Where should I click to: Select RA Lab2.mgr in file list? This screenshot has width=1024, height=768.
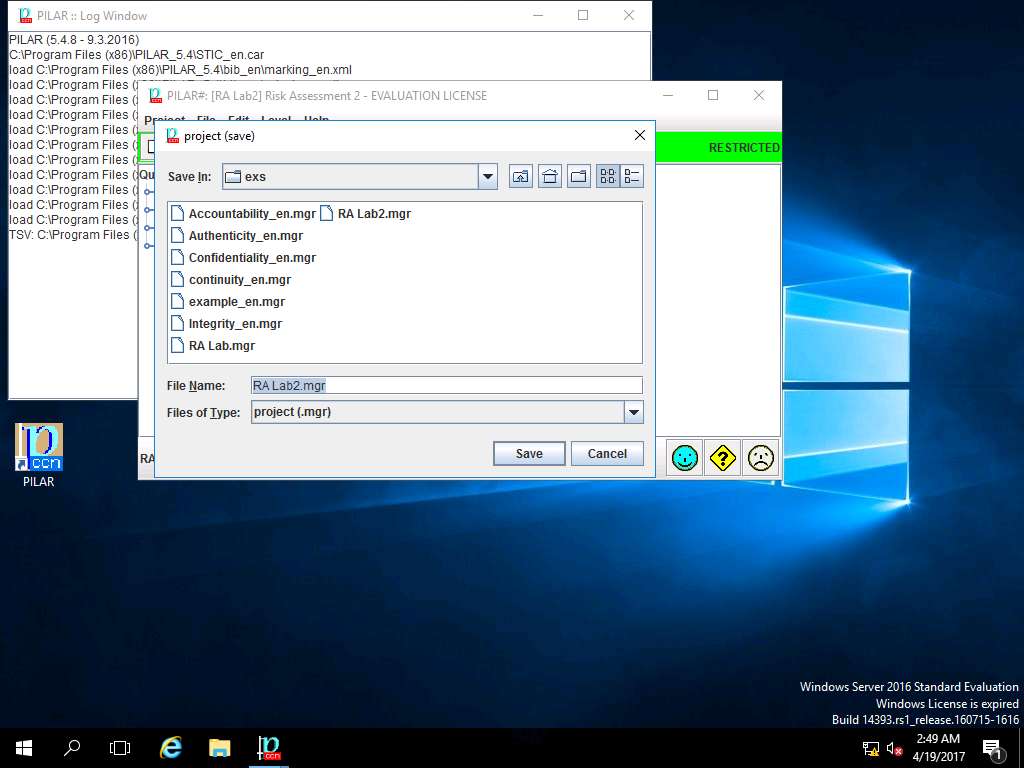click(x=366, y=214)
